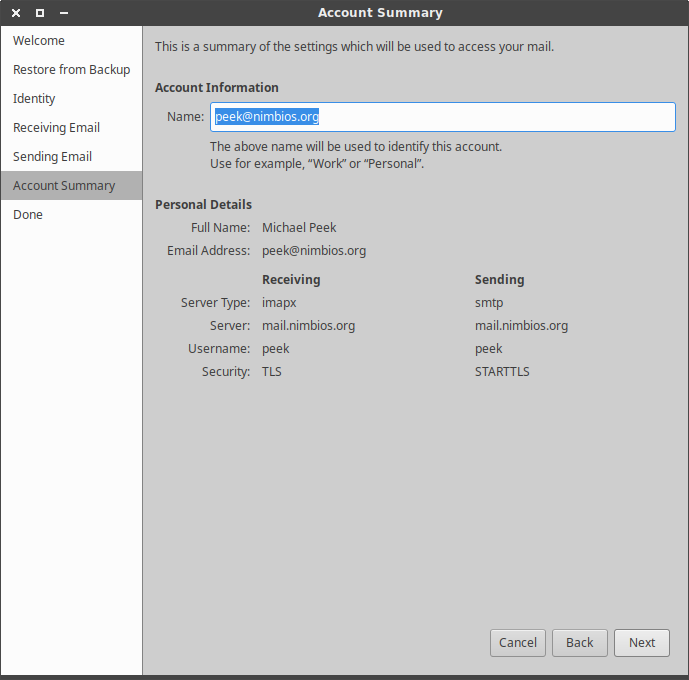
Task: Maximize the window using the square icon
Action: point(40,13)
